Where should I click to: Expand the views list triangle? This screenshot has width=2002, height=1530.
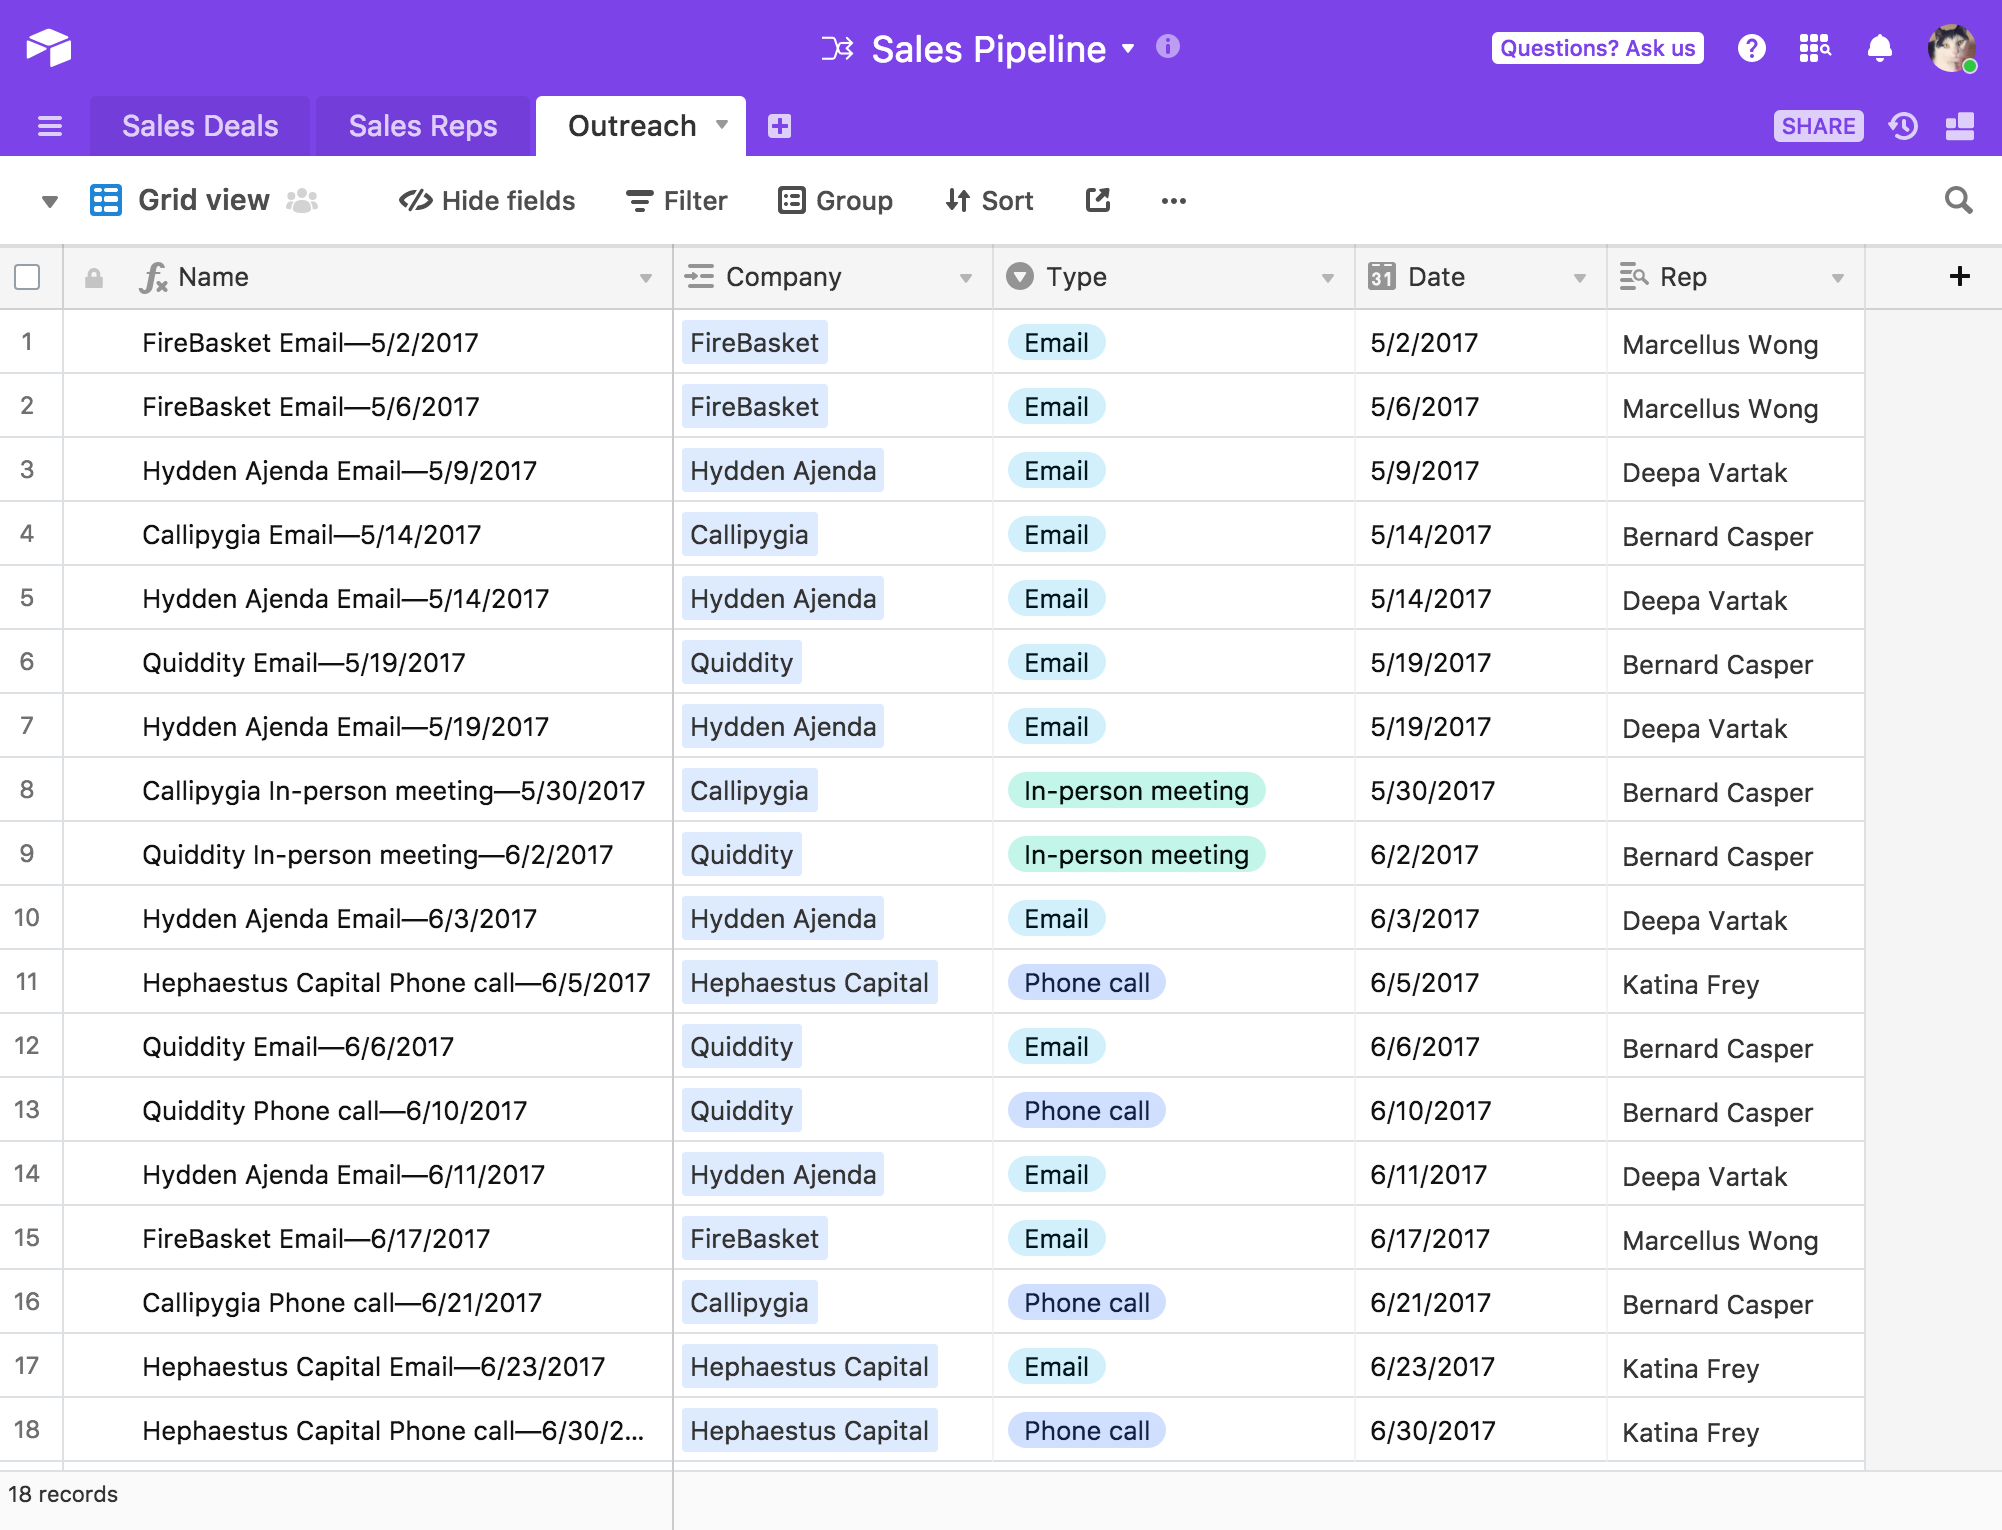(50, 202)
